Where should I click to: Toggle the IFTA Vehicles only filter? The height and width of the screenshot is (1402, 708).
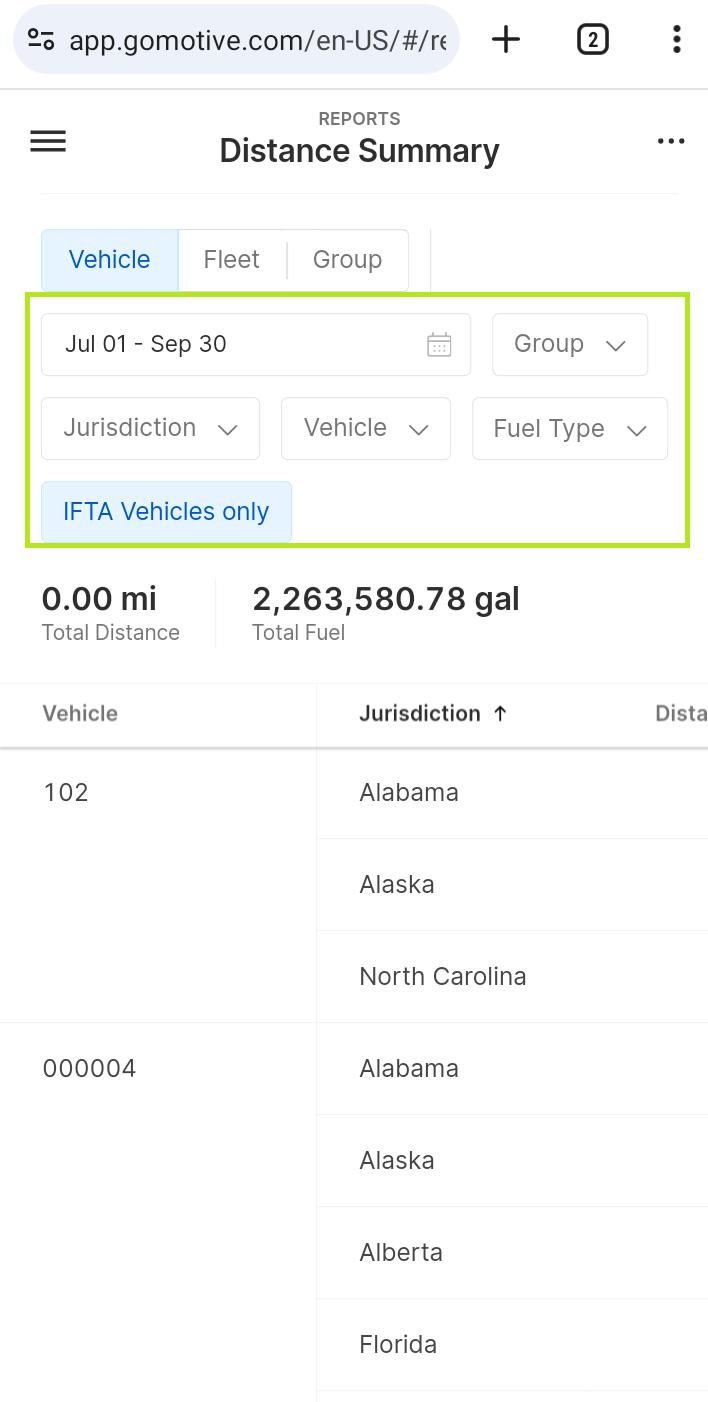click(x=166, y=512)
